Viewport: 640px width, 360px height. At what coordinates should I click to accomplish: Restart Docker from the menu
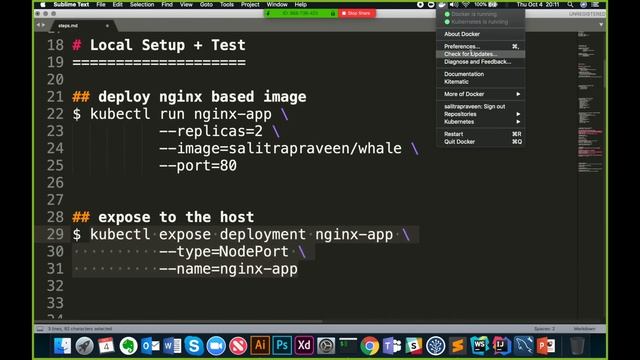pyautogui.click(x=481, y=134)
